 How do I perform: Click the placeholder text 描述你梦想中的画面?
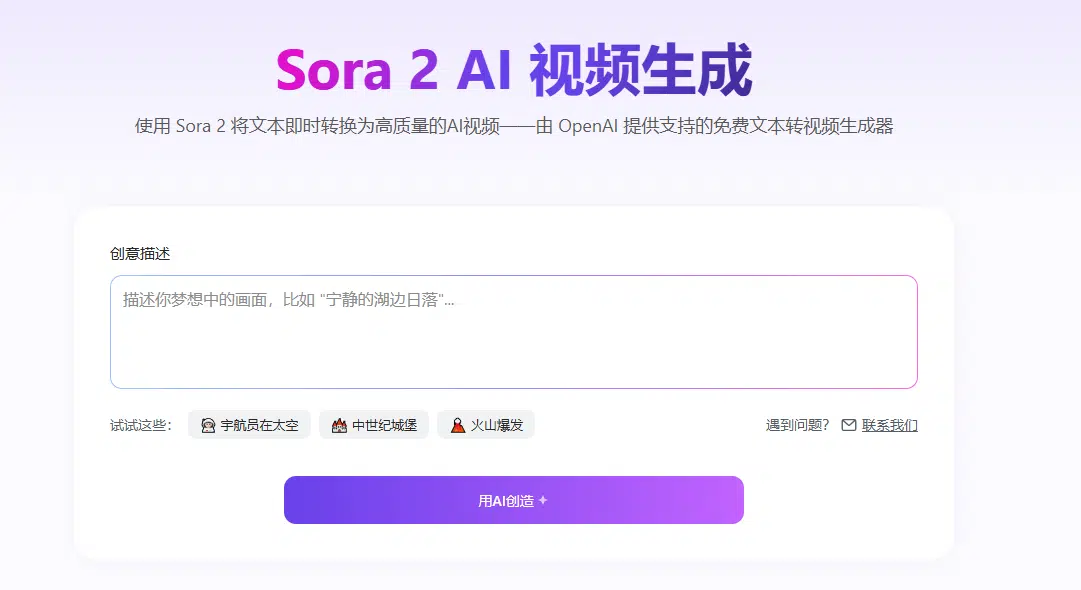tap(288, 300)
